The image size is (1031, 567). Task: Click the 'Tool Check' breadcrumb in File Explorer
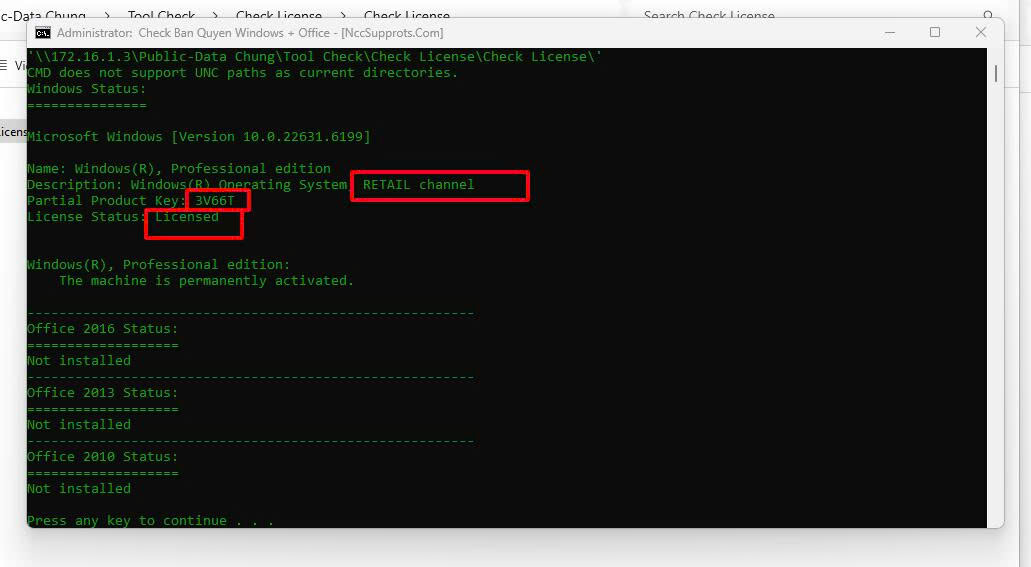[161, 14]
